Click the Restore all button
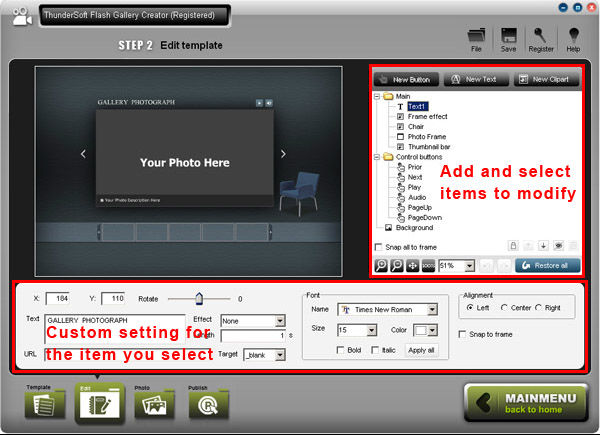 click(548, 266)
